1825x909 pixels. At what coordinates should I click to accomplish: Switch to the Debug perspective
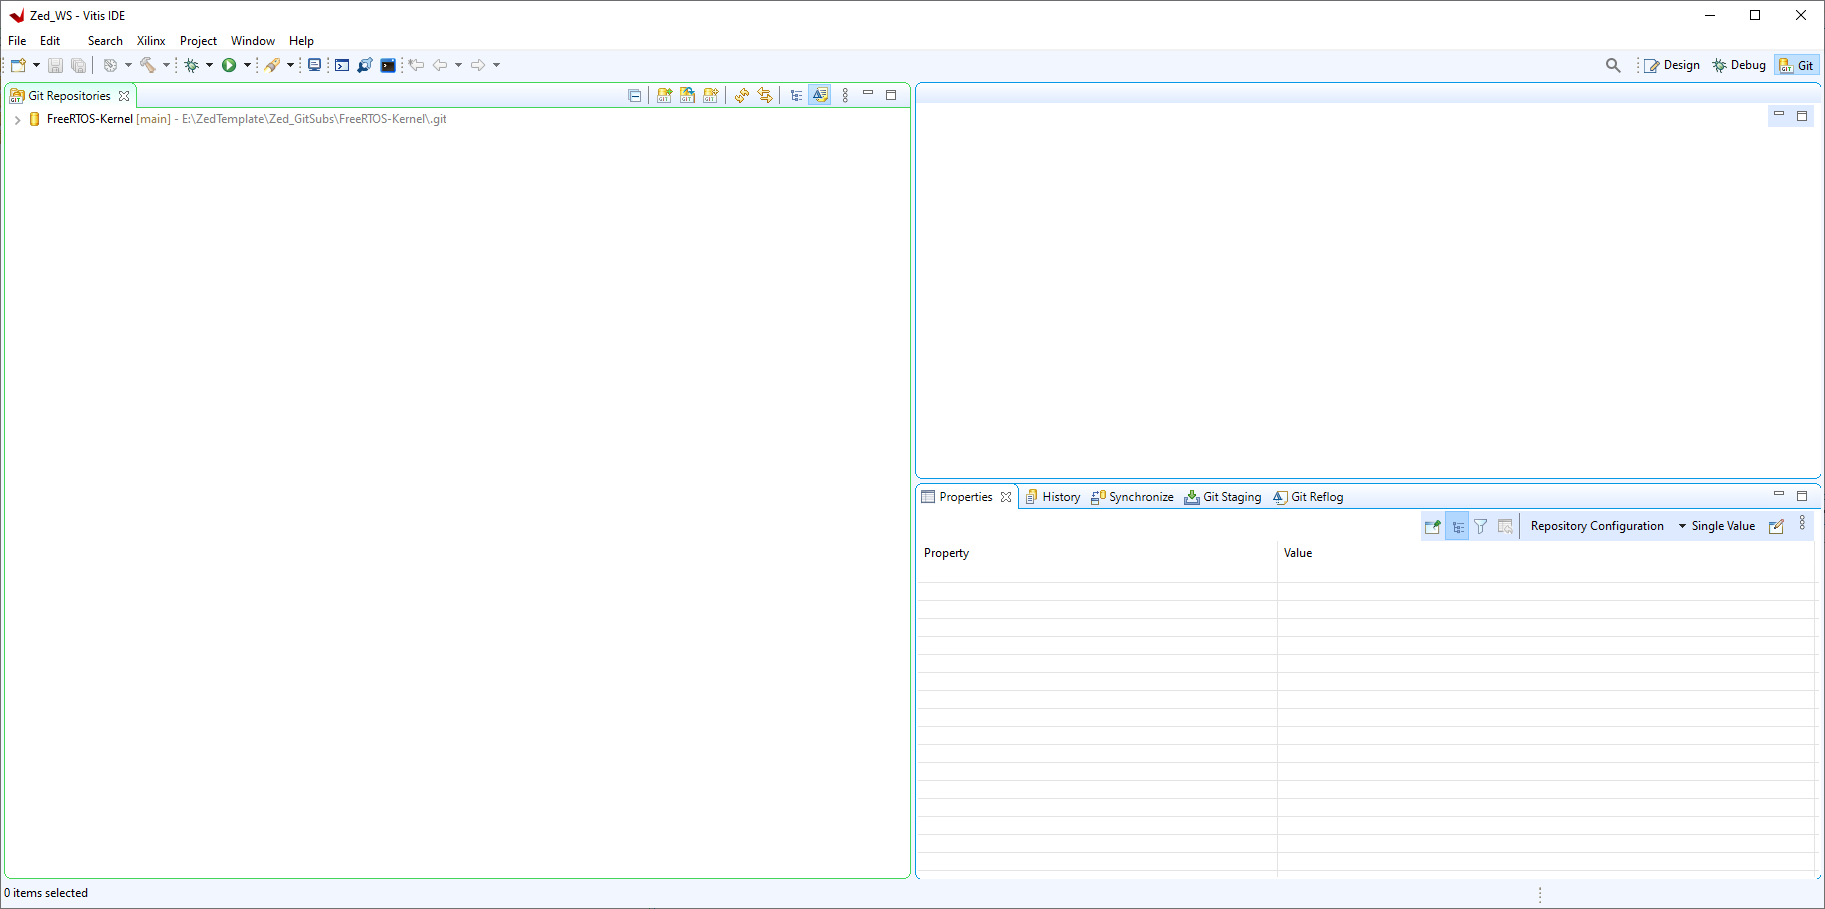click(x=1739, y=65)
